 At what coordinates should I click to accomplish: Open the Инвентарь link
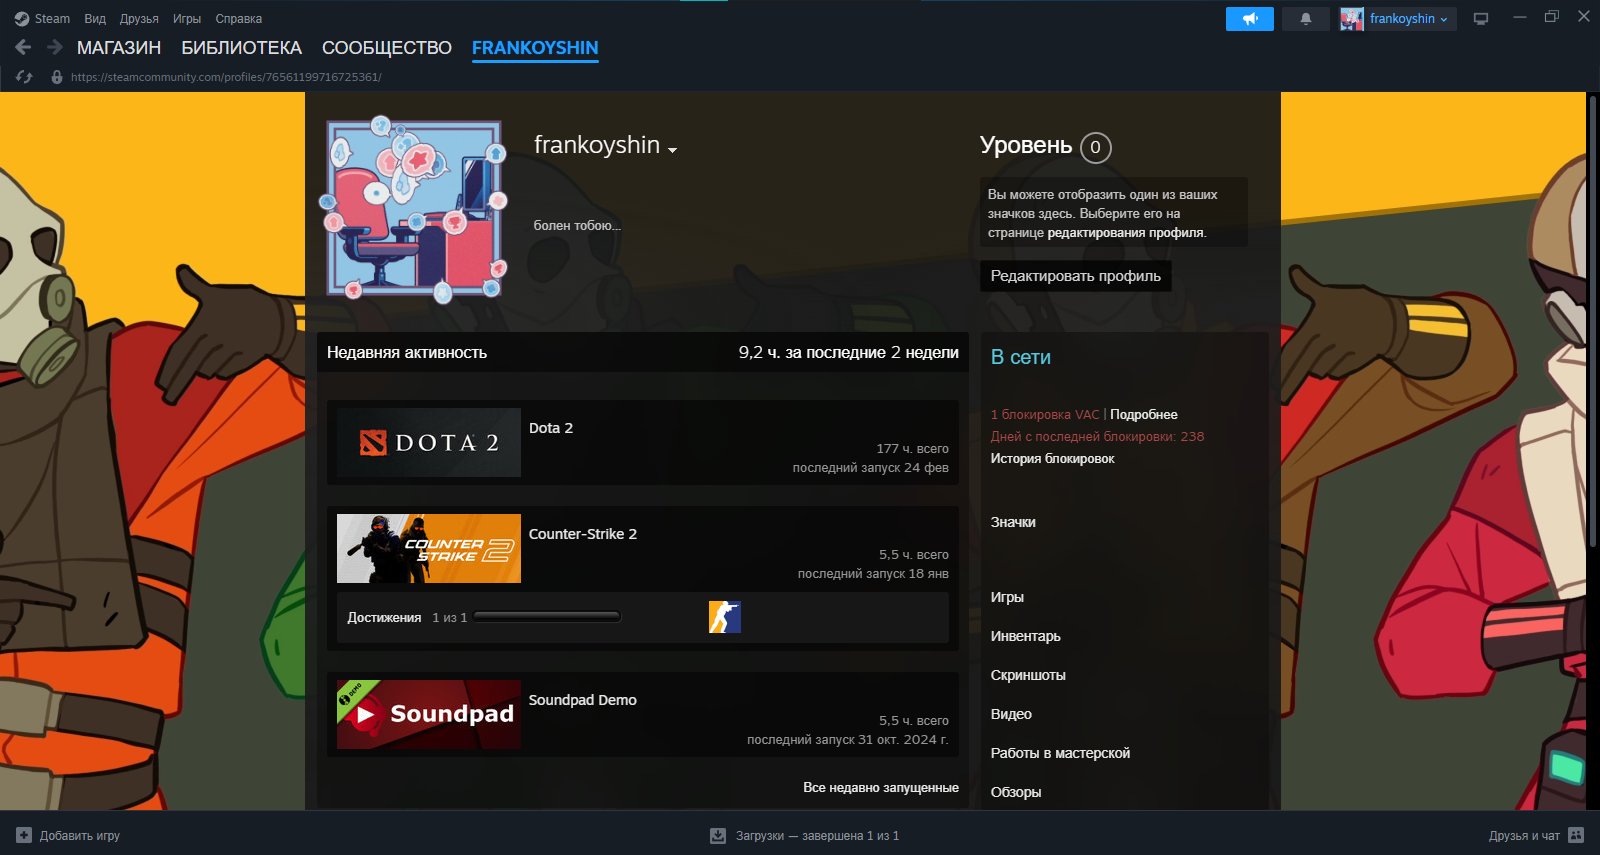[x=1025, y=636]
